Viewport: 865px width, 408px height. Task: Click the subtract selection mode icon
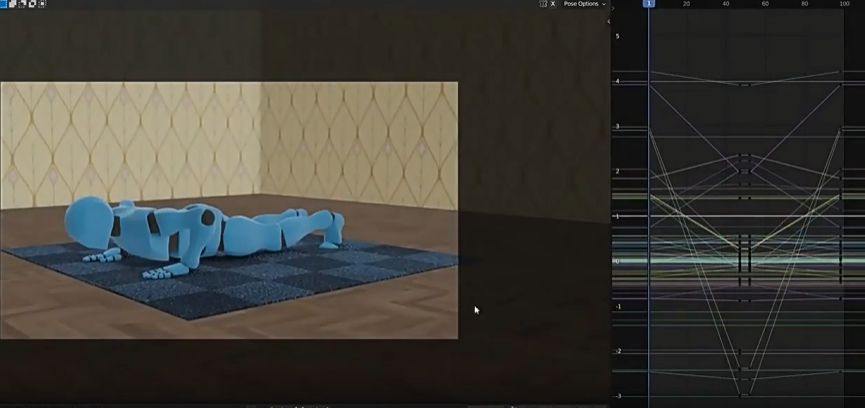(22, 4)
